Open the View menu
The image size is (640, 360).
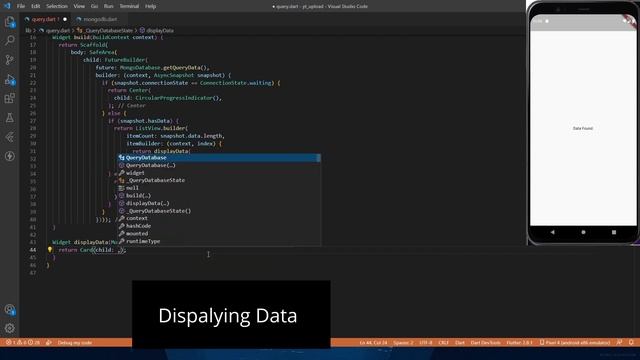(x=79, y=6)
